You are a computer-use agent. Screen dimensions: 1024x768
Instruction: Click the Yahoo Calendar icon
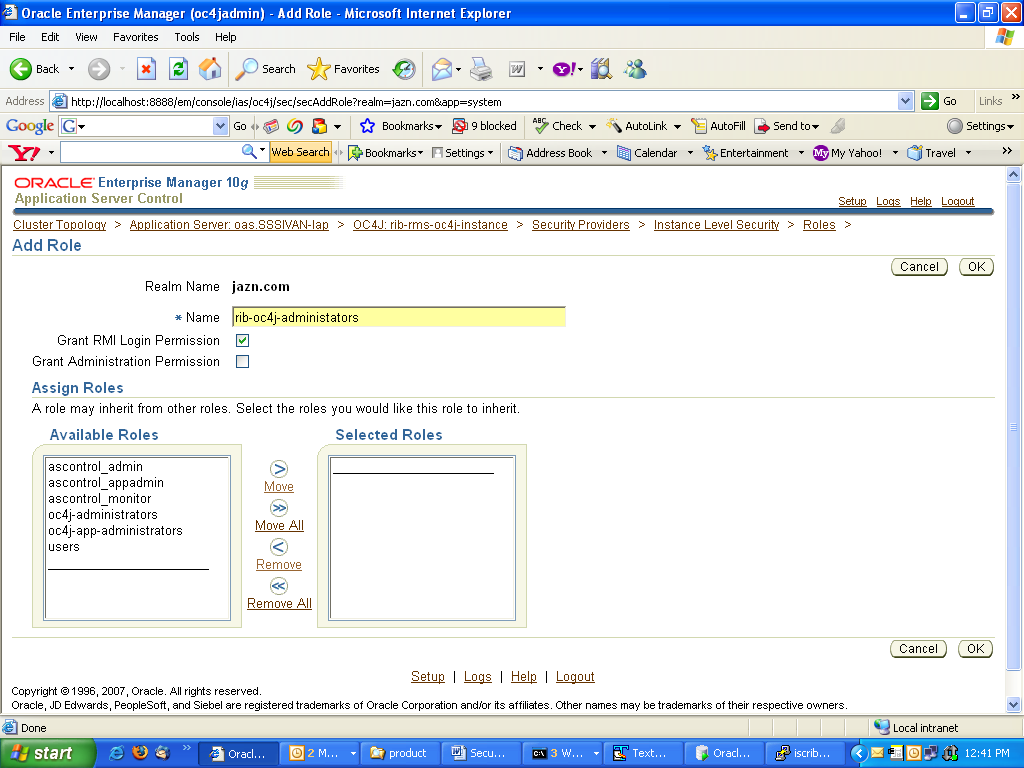[624, 153]
